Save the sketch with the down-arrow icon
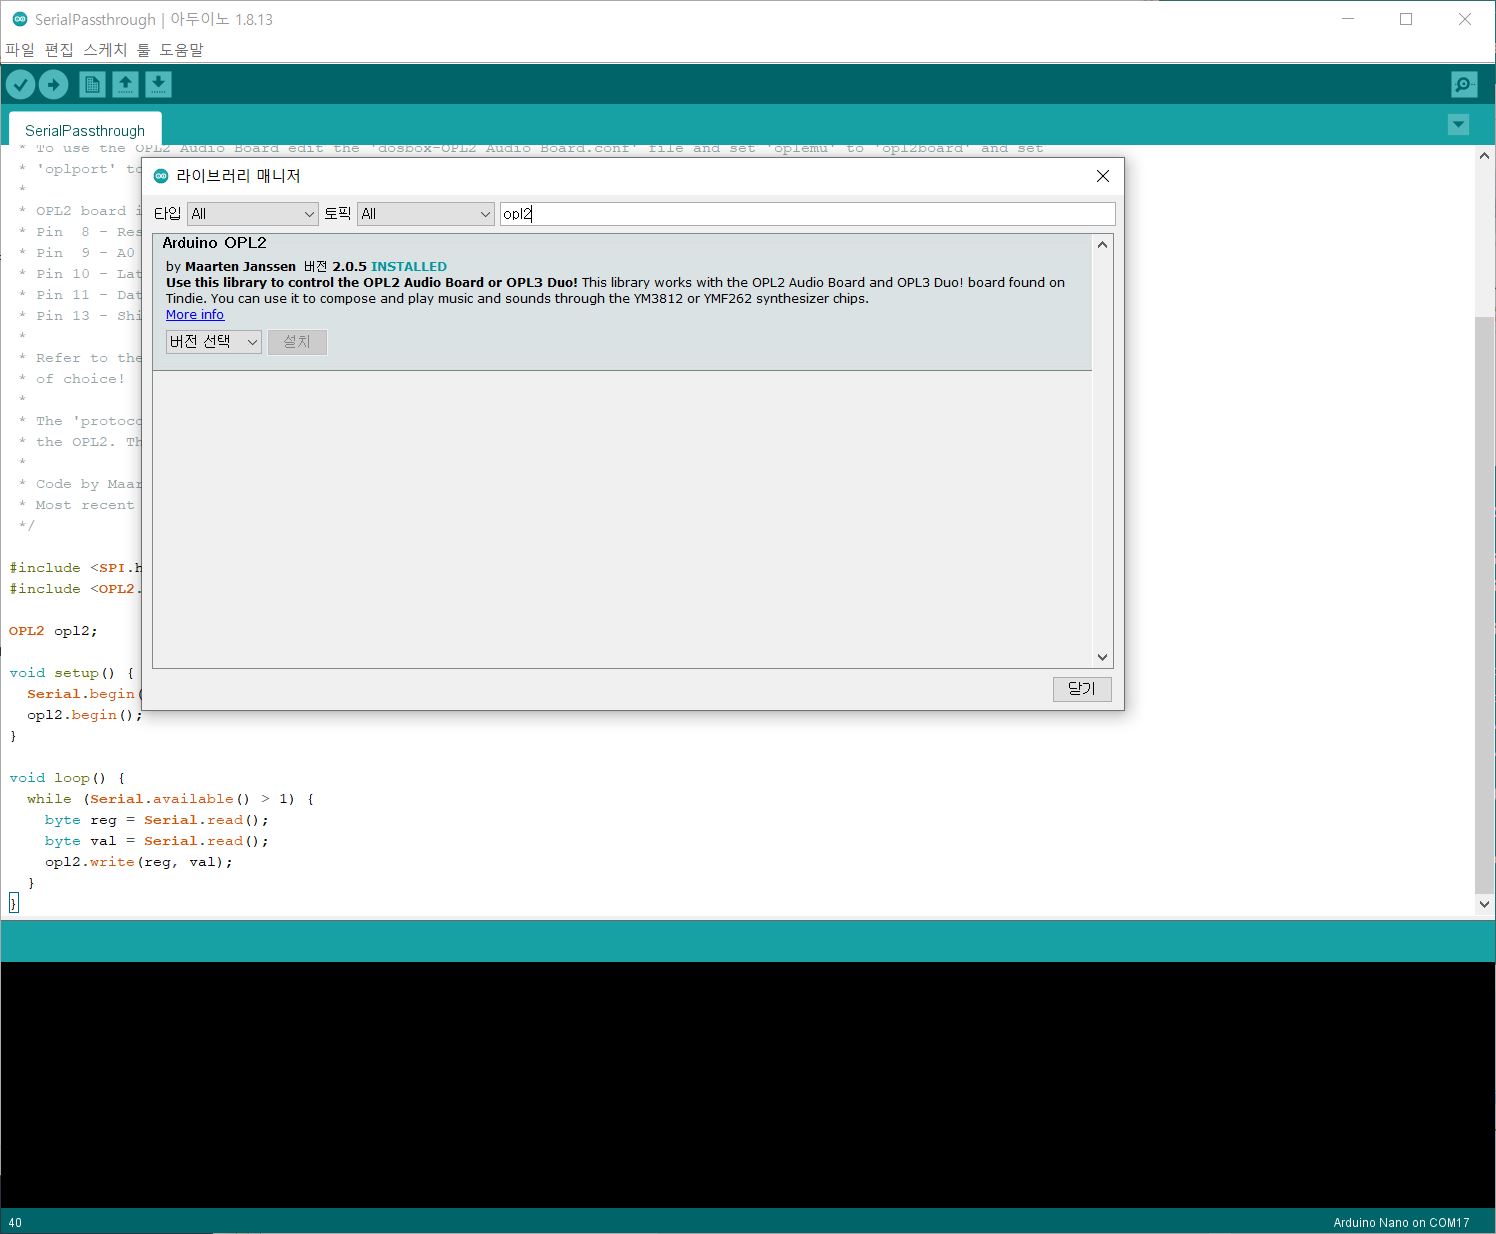 pyautogui.click(x=158, y=85)
